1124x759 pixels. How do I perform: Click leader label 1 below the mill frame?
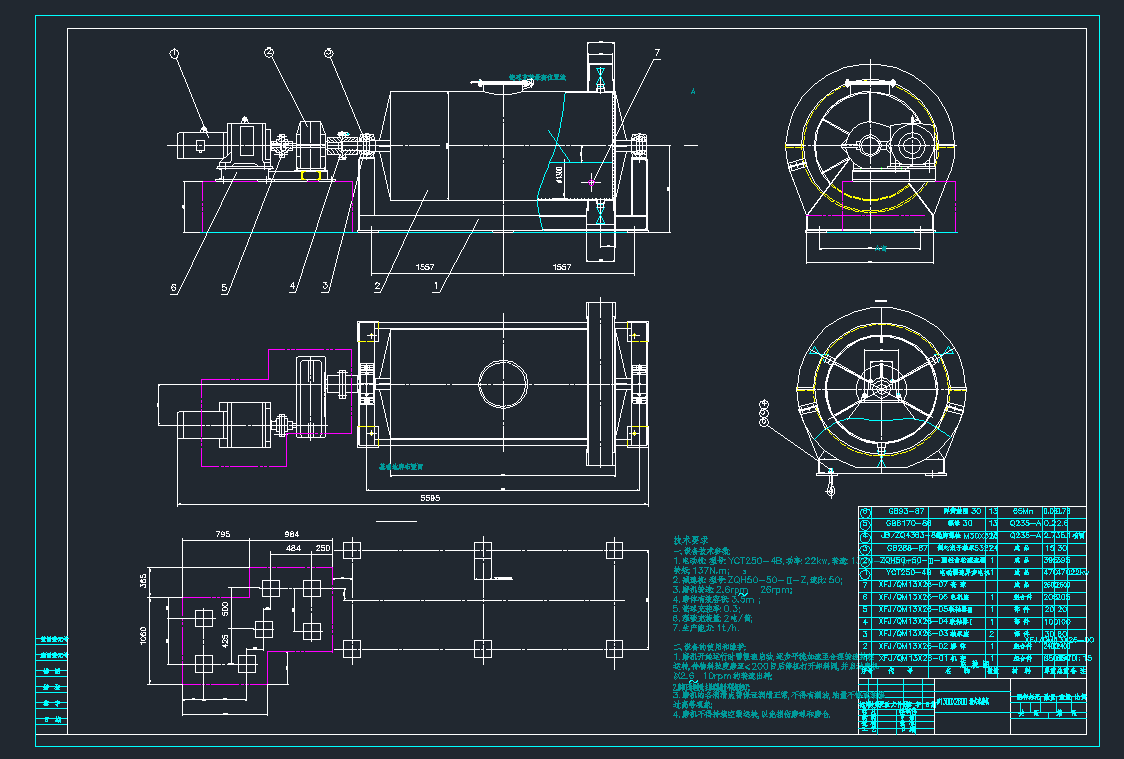[436, 285]
